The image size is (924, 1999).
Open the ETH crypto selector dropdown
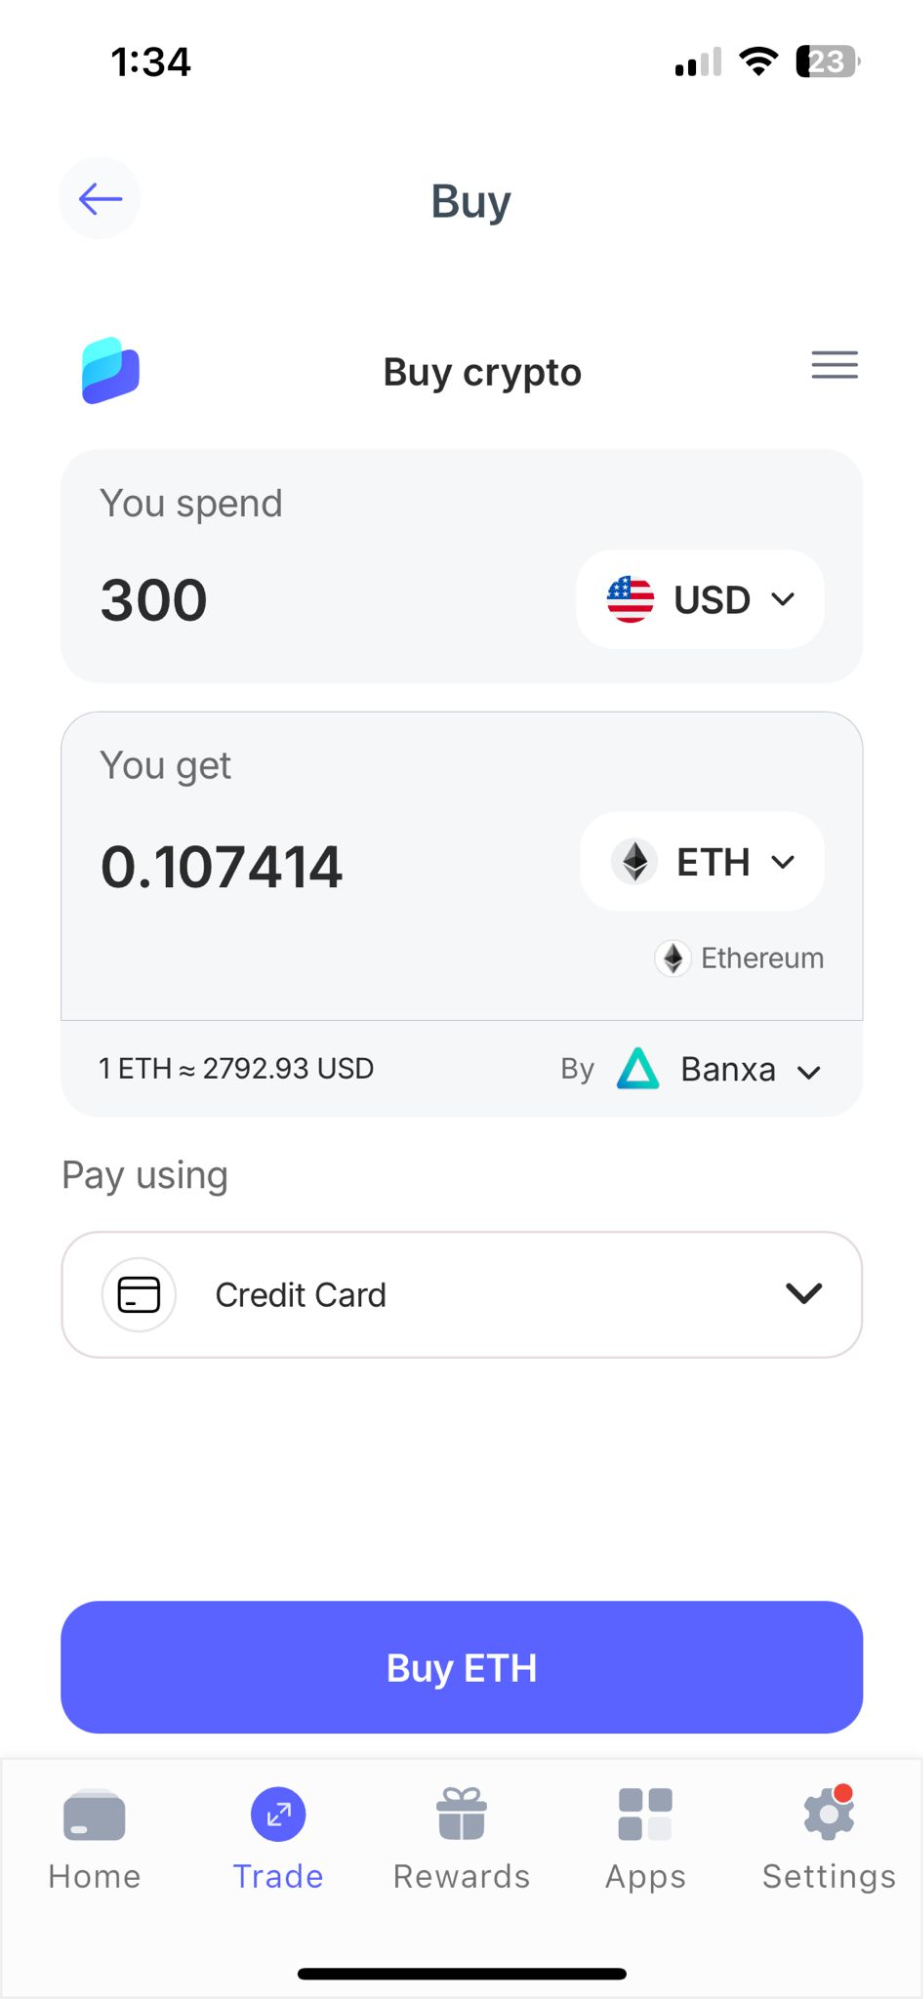702,861
